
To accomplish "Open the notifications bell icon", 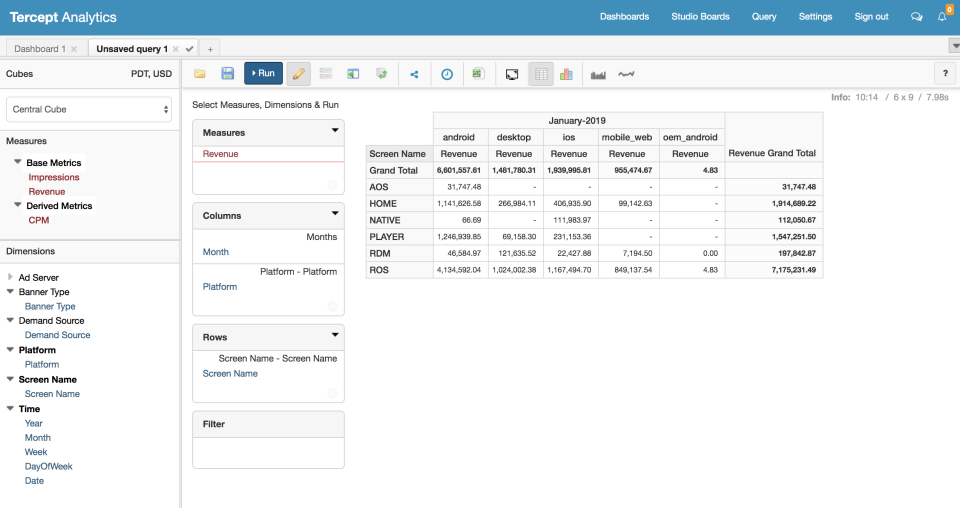I will click(942, 17).
